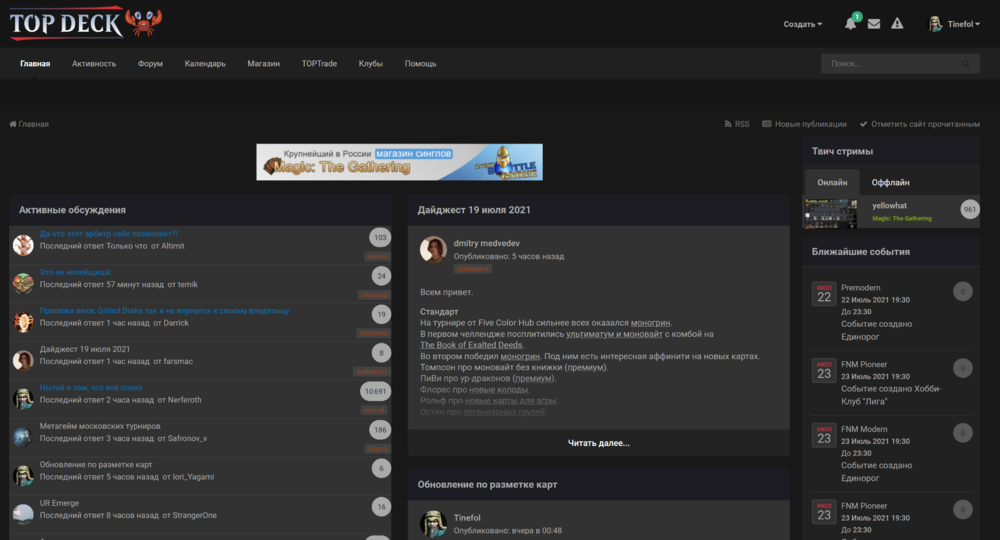Viewport: 1000px width, 540px height.
Task: Mark site read via Отметить сайт прочитанным
Action: point(919,124)
